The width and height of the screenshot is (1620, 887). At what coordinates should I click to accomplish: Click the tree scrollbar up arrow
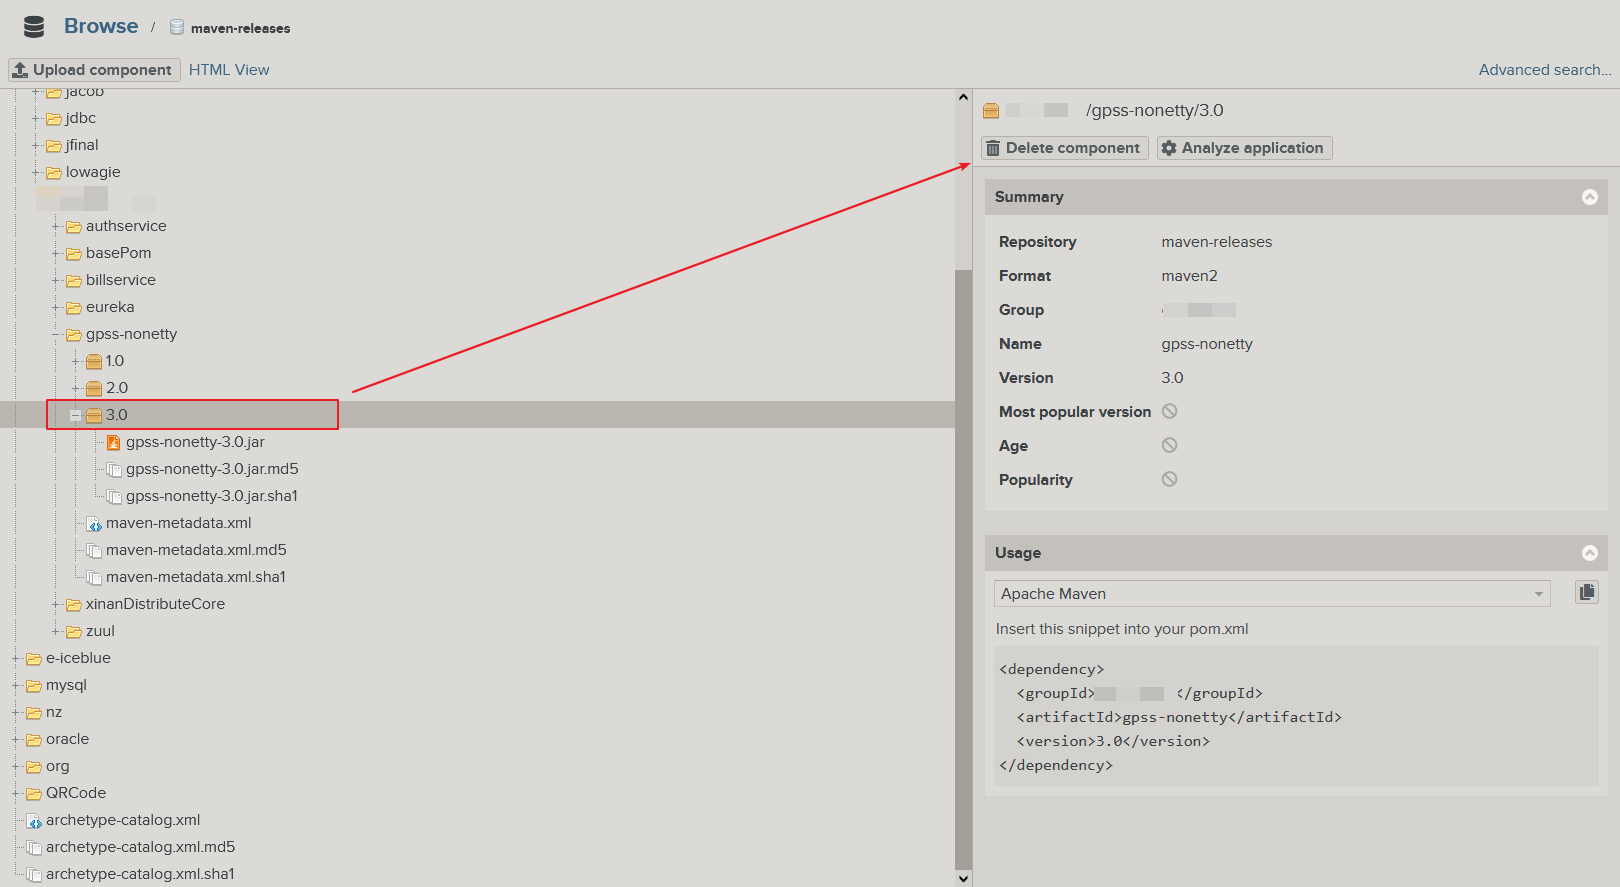pos(963,97)
